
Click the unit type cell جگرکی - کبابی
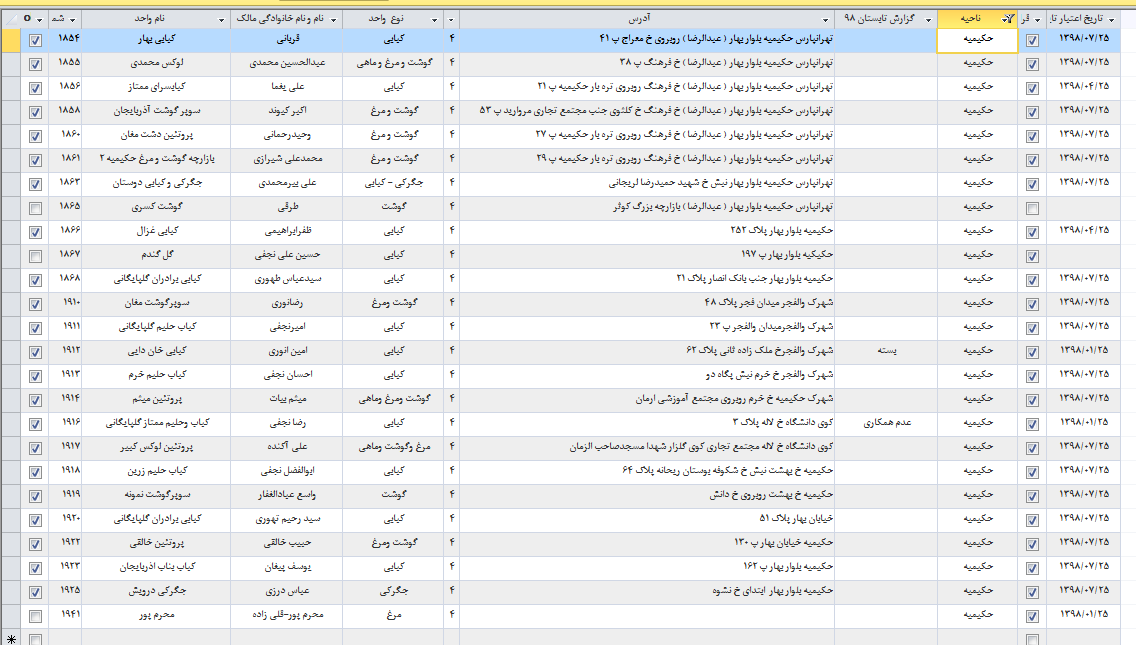pyautogui.click(x=393, y=183)
